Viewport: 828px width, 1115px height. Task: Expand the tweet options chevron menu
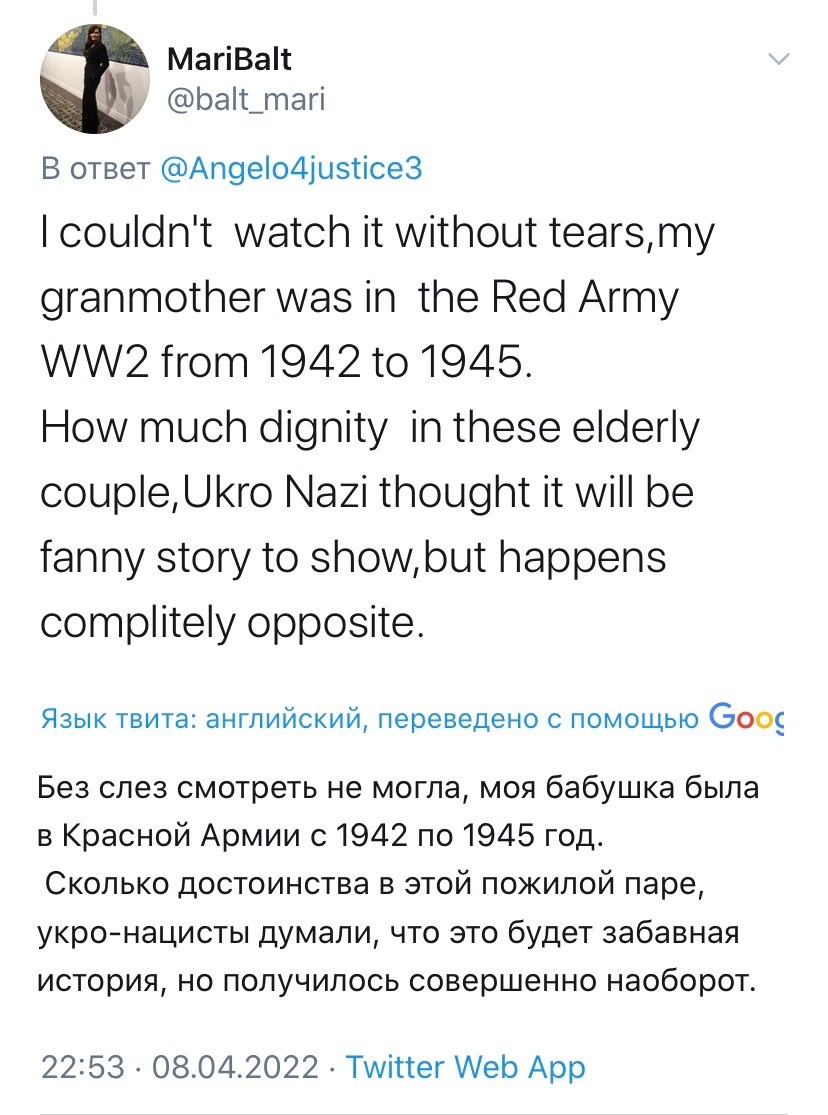tap(780, 59)
